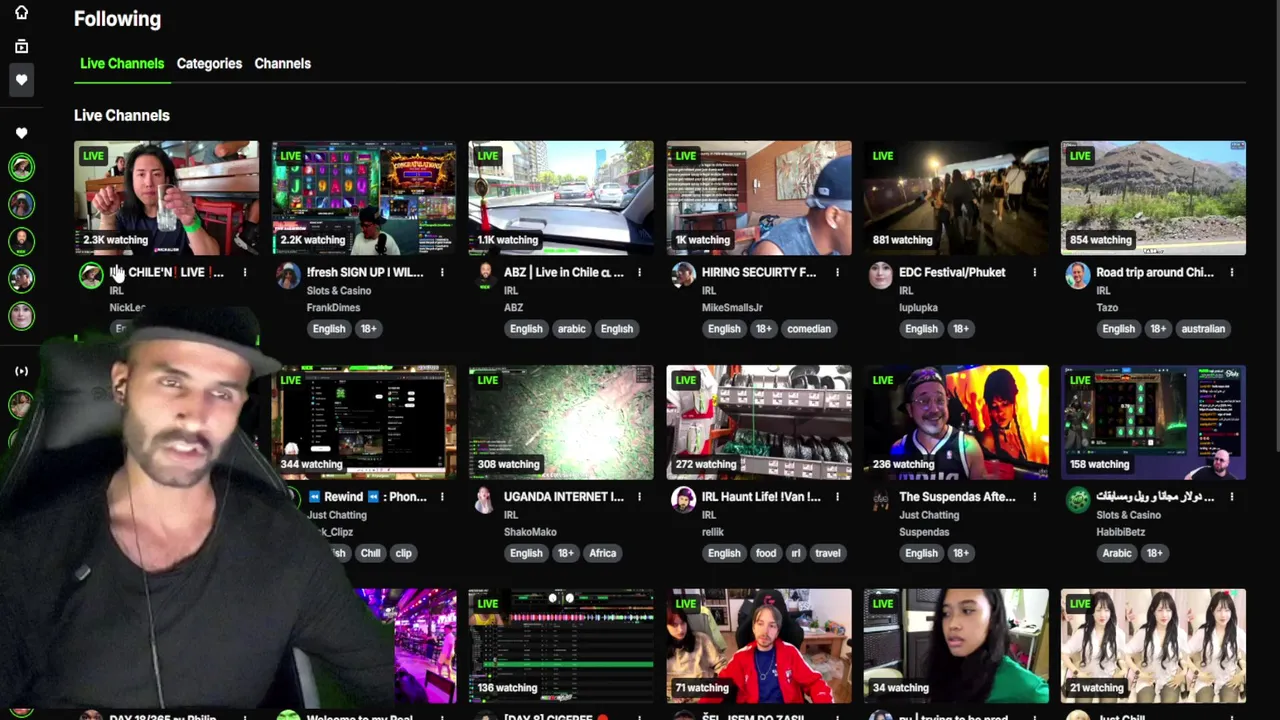
Task: Go to the ShakoMako channel name
Action: pos(530,532)
